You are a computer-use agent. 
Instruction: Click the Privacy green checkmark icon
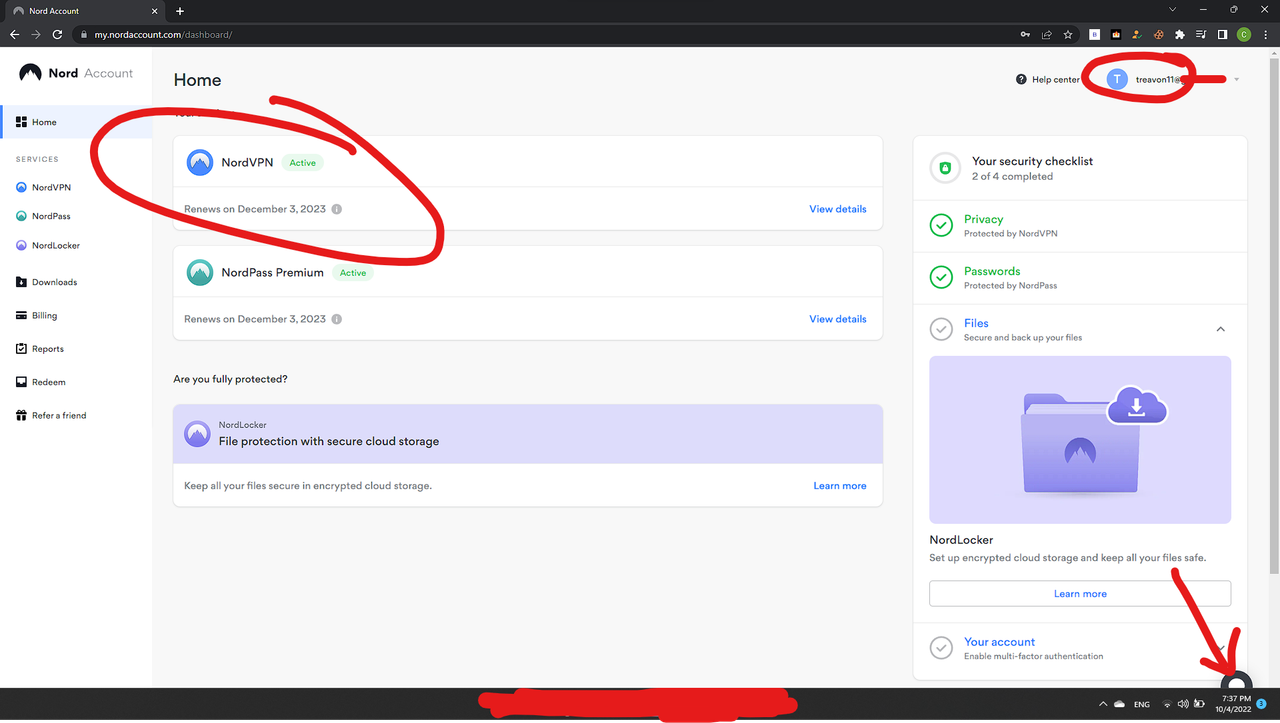[941, 225]
